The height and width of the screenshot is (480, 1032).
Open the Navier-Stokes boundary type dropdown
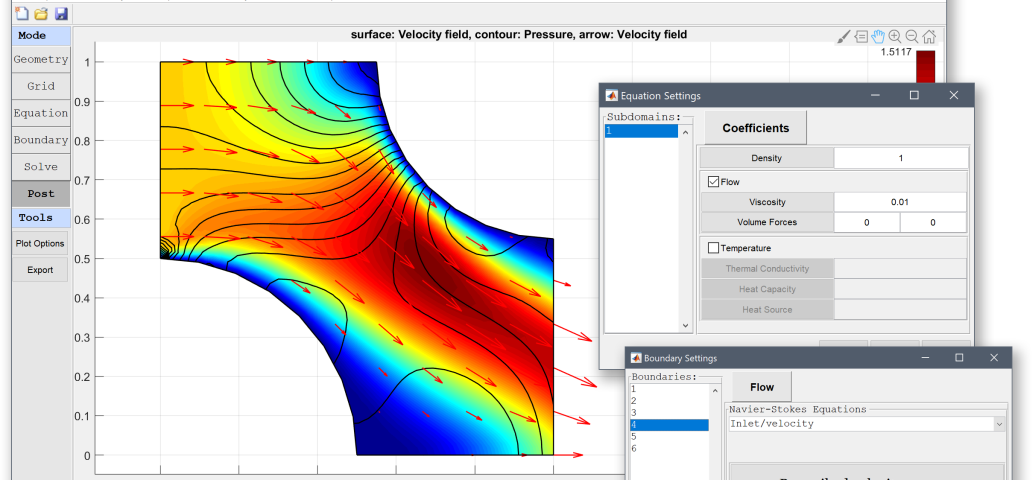pyautogui.click(x=1000, y=424)
